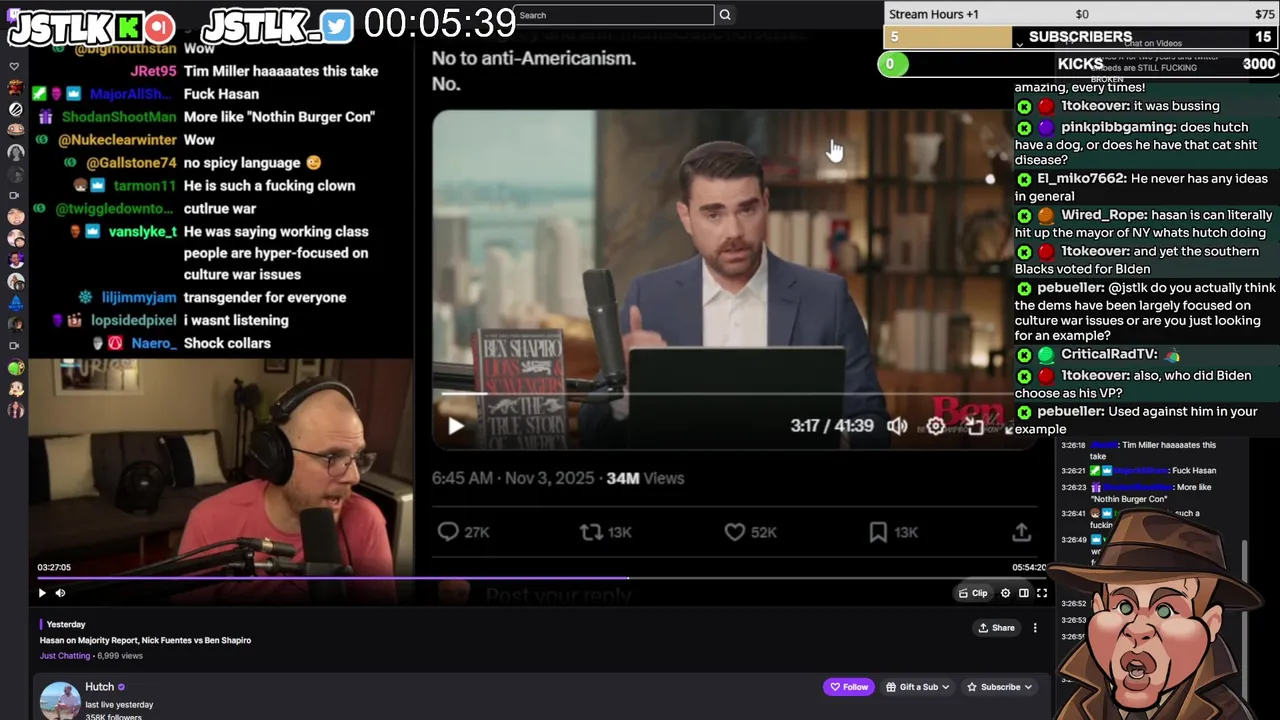Click the "Post your reply" field
The height and width of the screenshot is (720, 1280).
coord(558,596)
